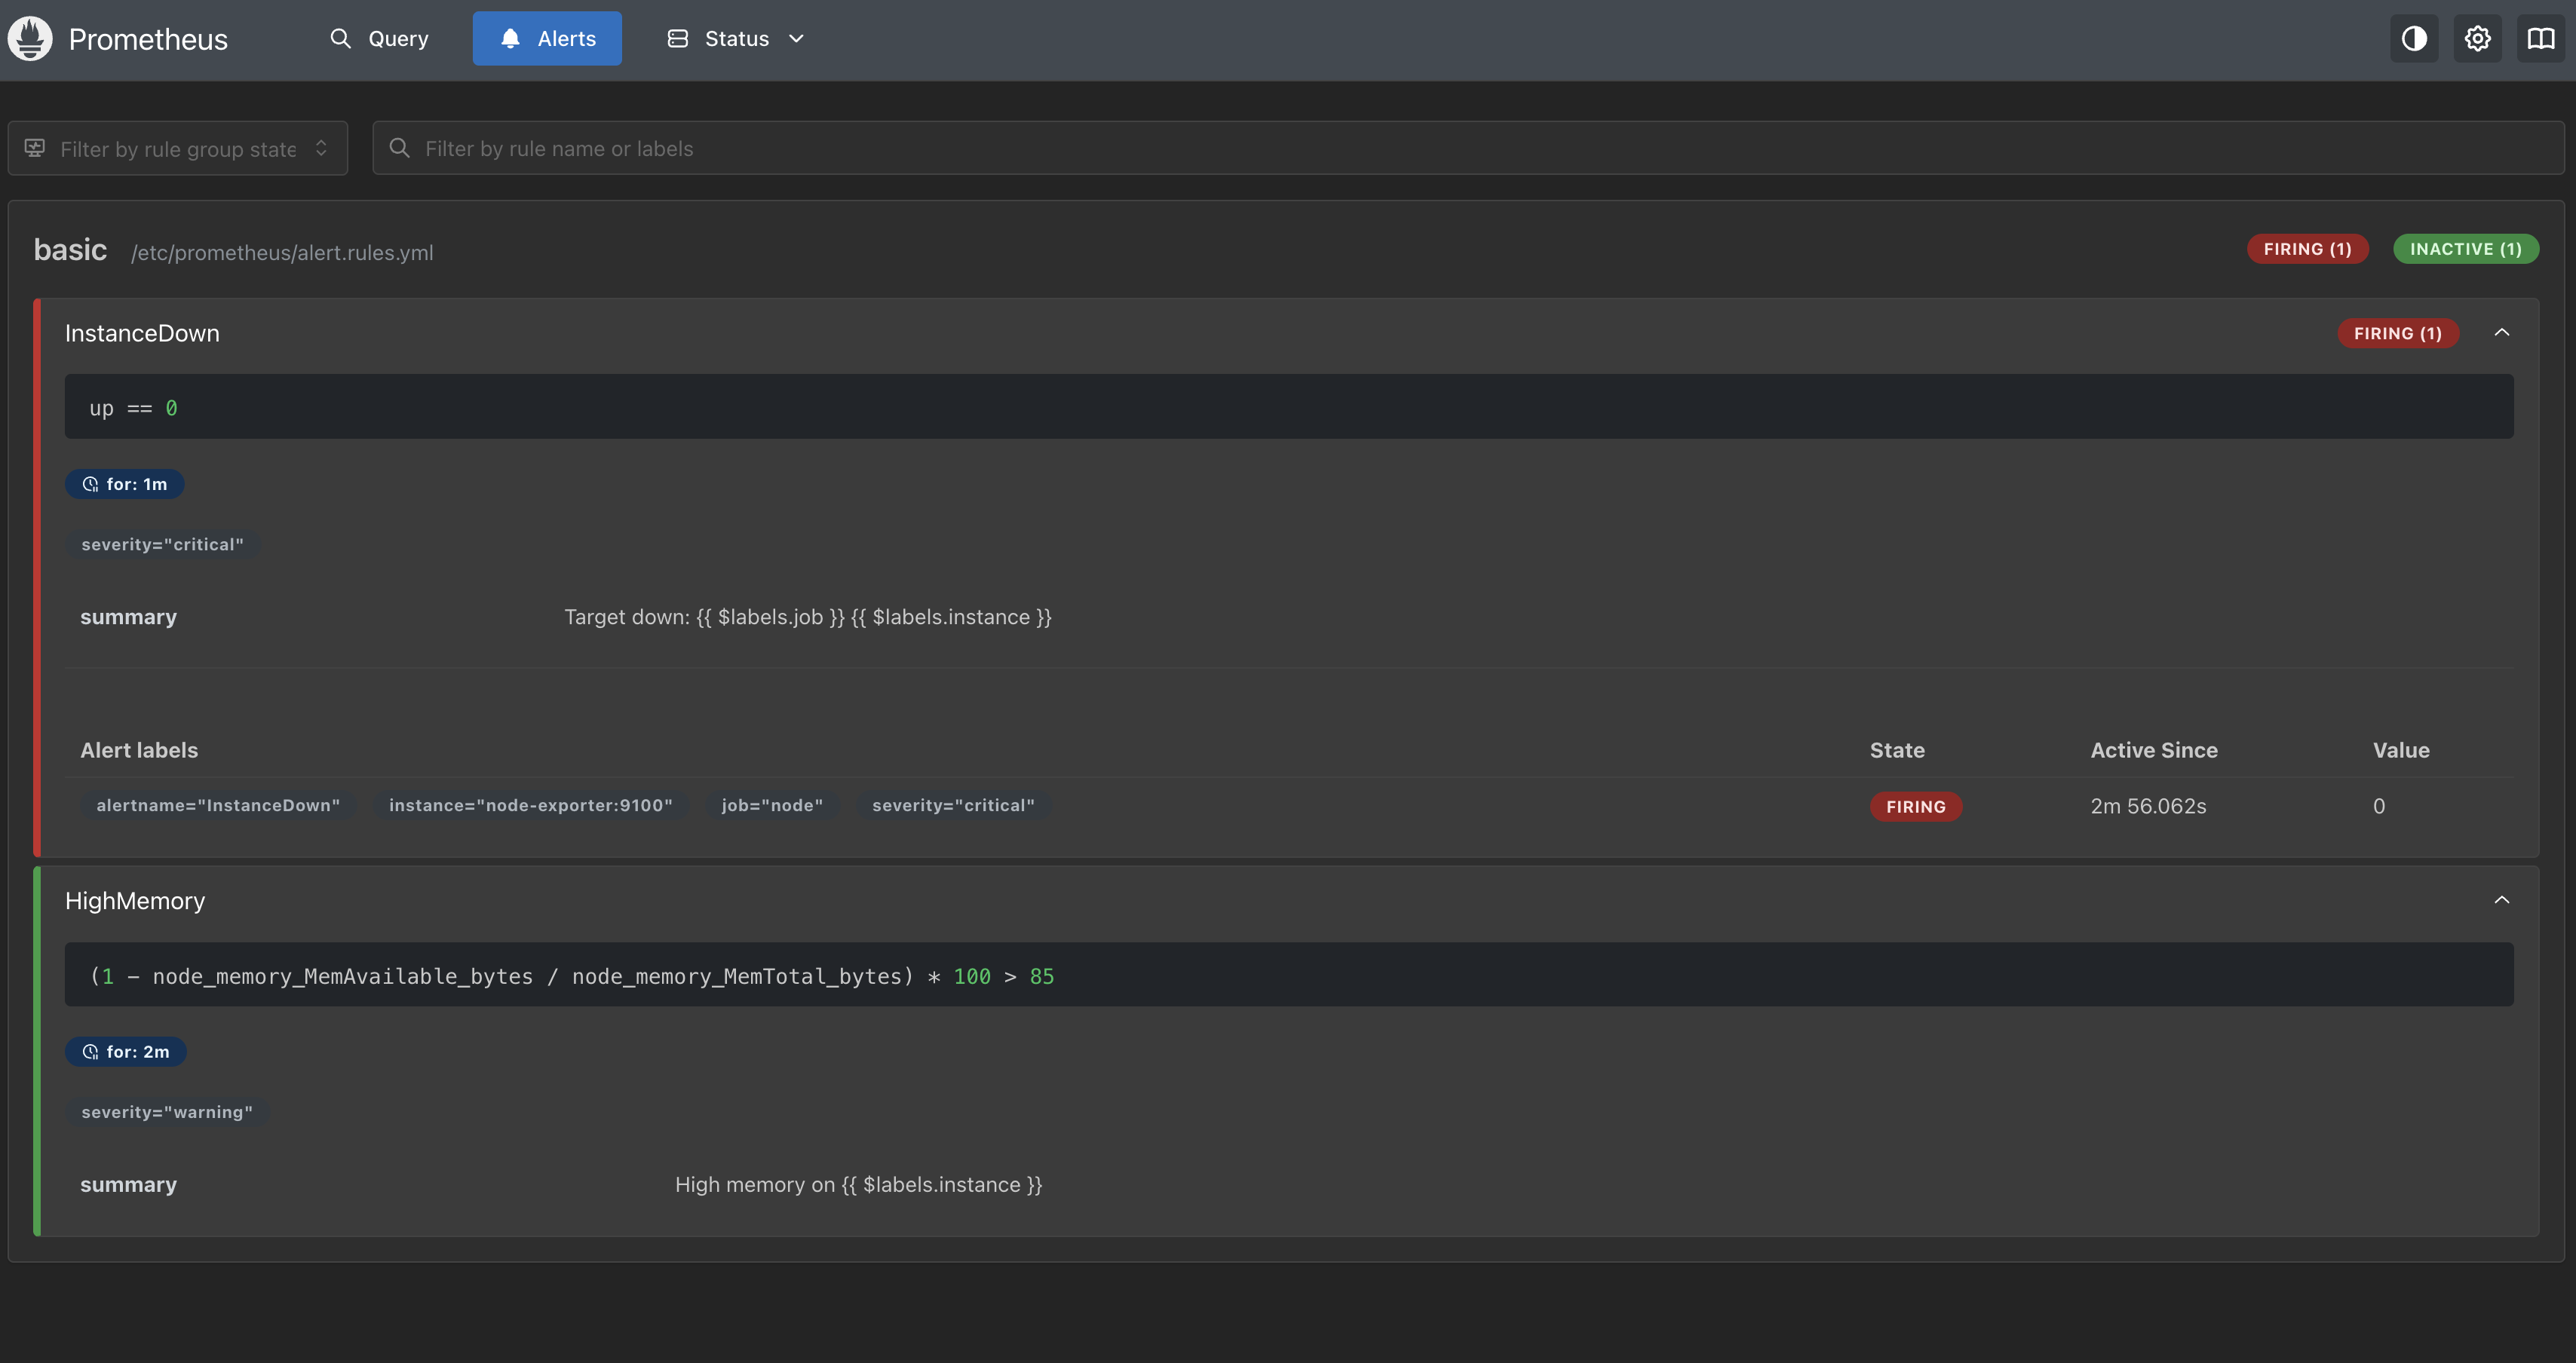Click the HighMemory memory expression
Screen dimensions: 2576x1363
pos(572,976)
